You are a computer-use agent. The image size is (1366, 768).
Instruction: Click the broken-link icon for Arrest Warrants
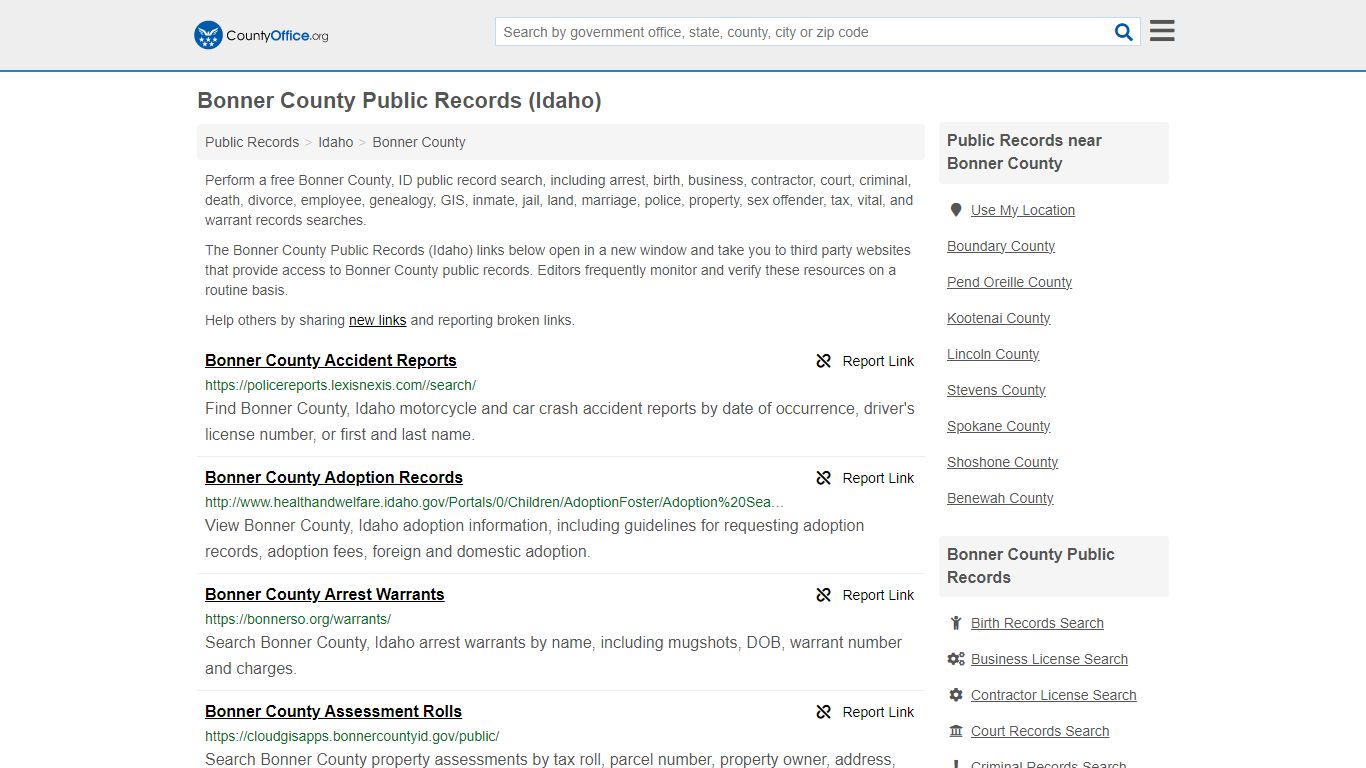(824, 595)
